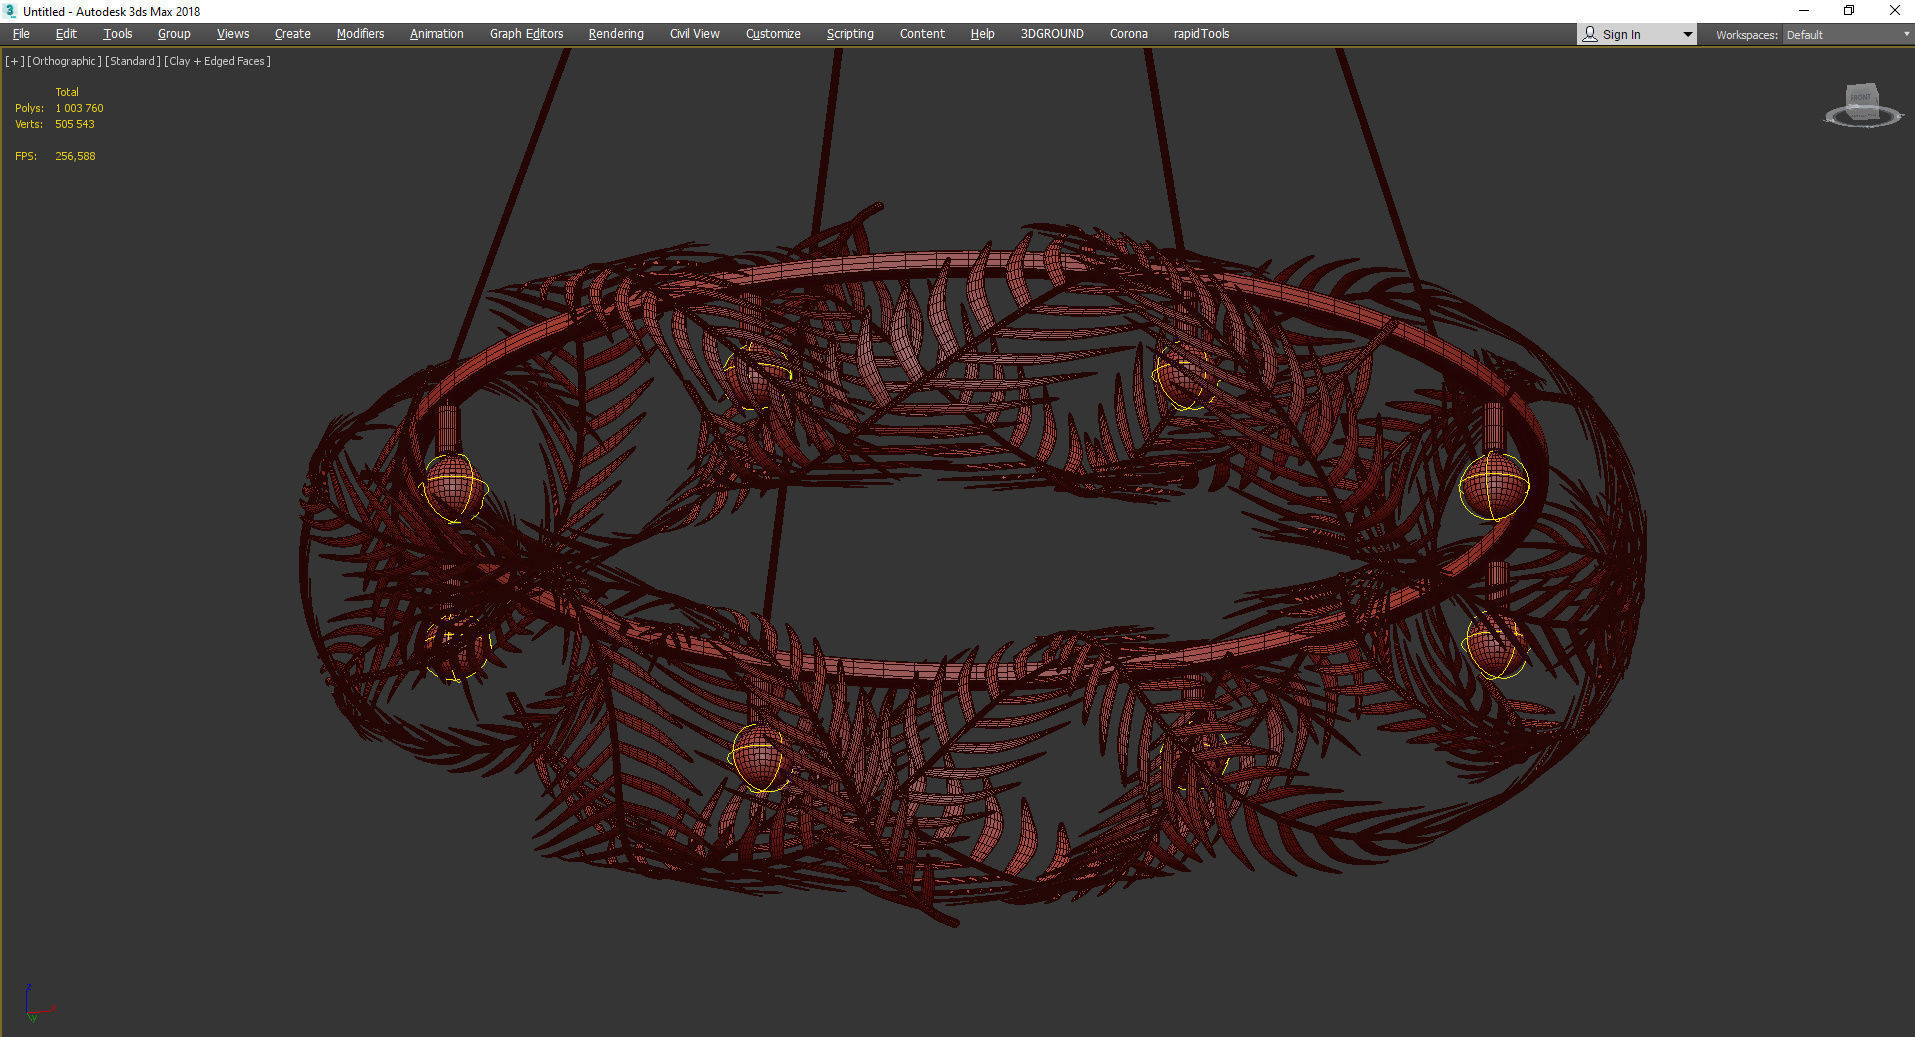The width and height of the screenshot is (1915, 1037).
Task: Open the Create menu
Action: pos(293,34)
